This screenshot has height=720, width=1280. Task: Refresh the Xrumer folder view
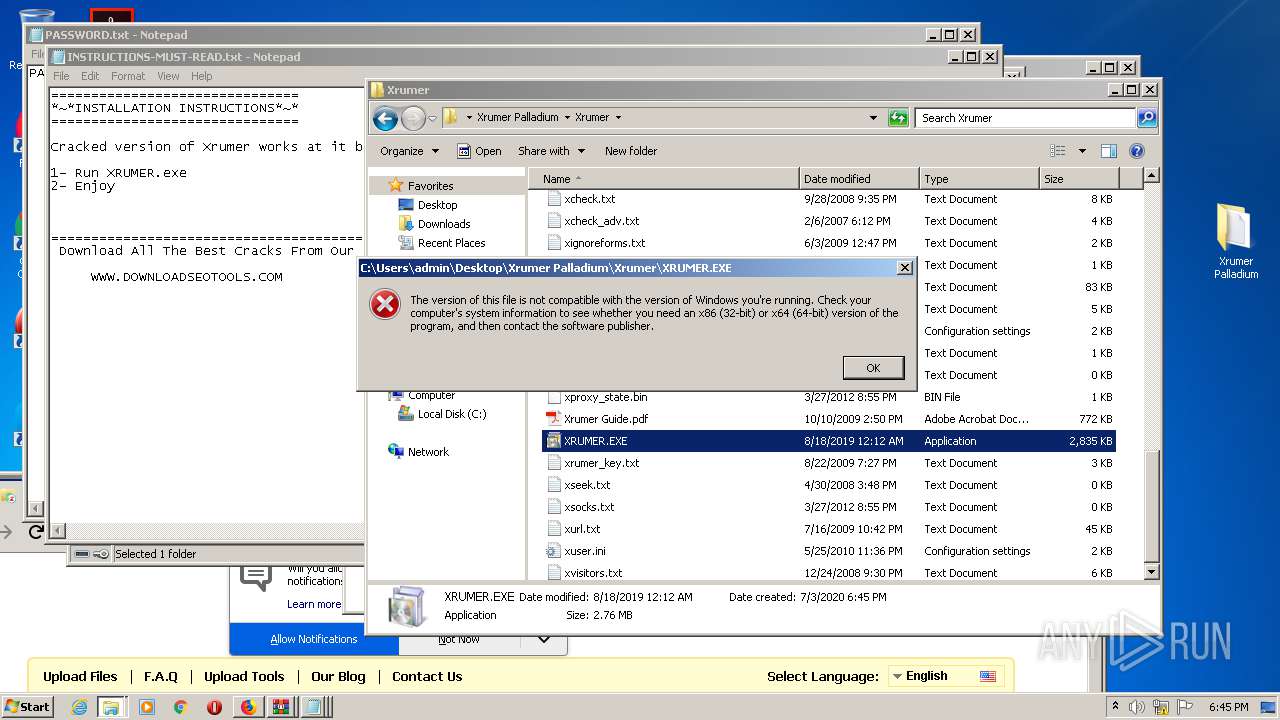pyautogui.click(x=897, y=118)
